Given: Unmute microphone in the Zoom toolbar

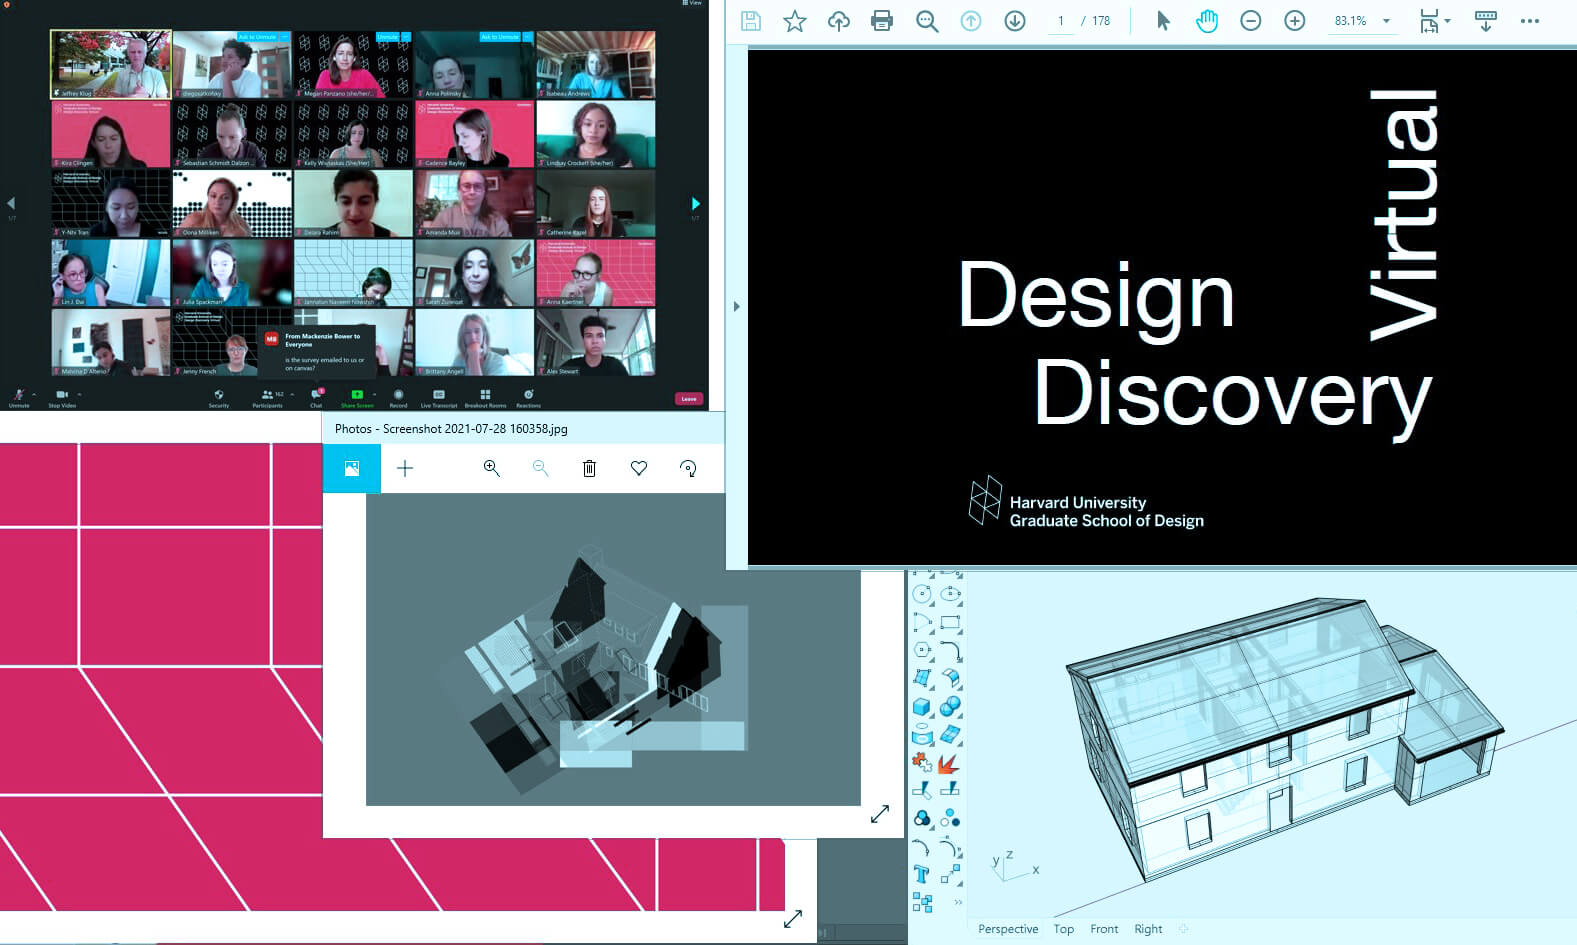Looking at the screenshot, I should (19, 397).
